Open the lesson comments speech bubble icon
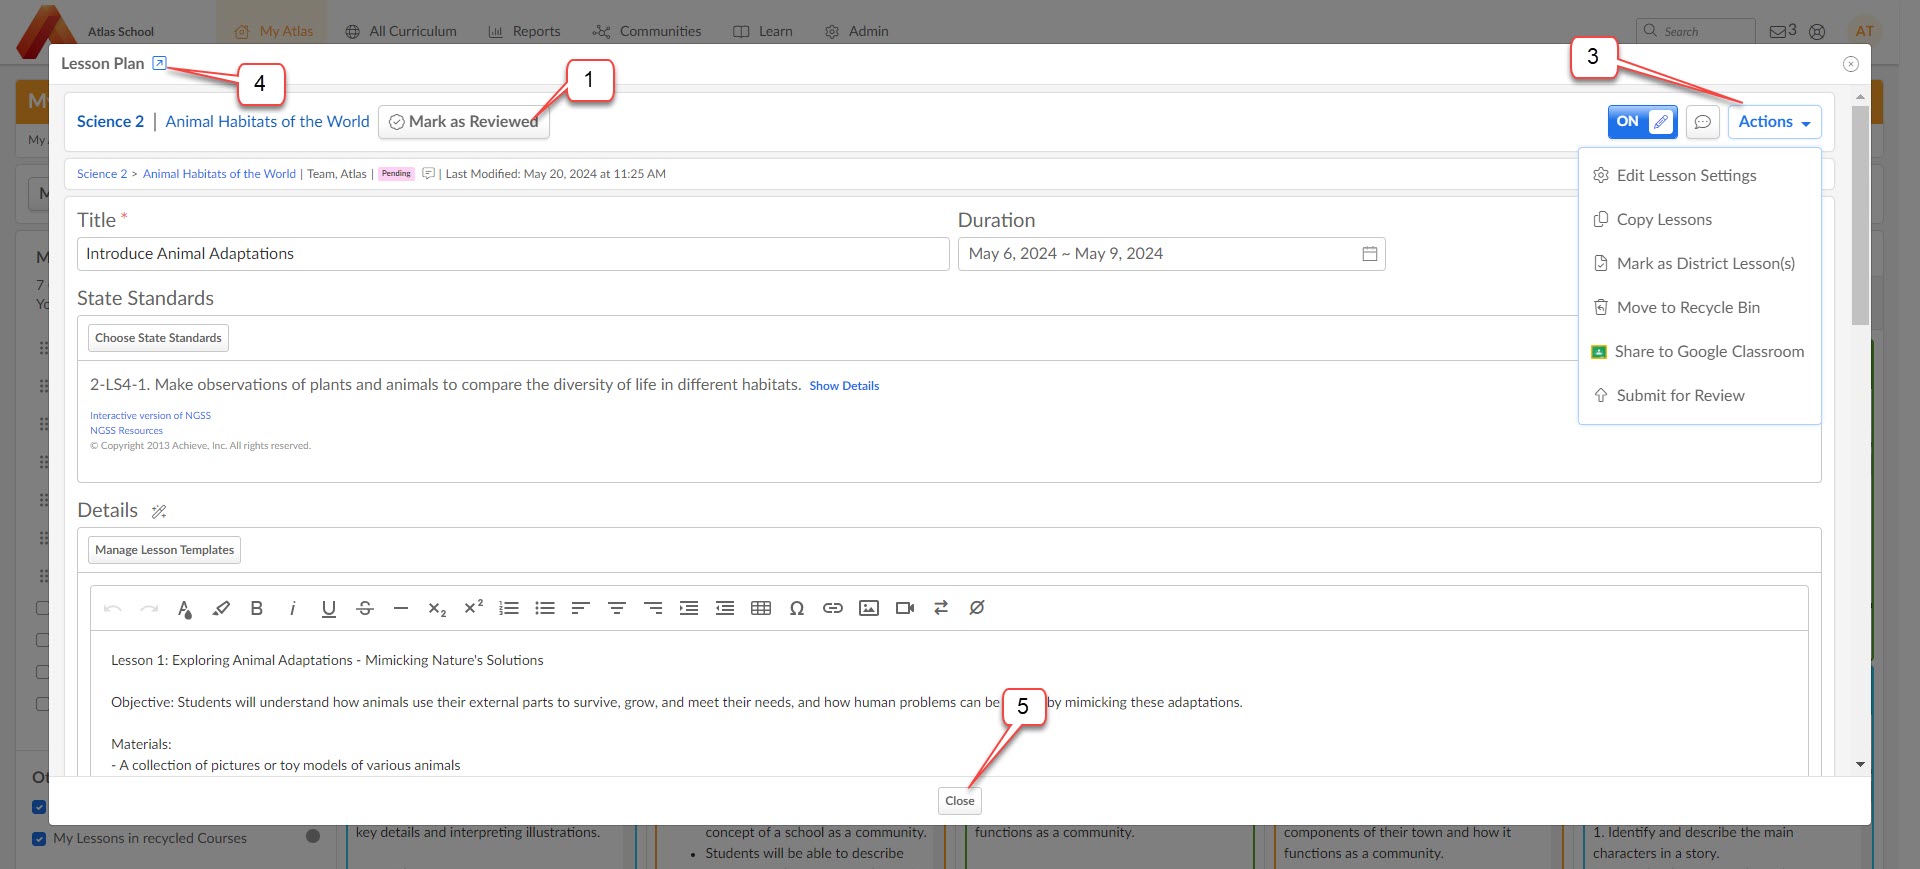1920x869 pixels. pos(1702,122)
